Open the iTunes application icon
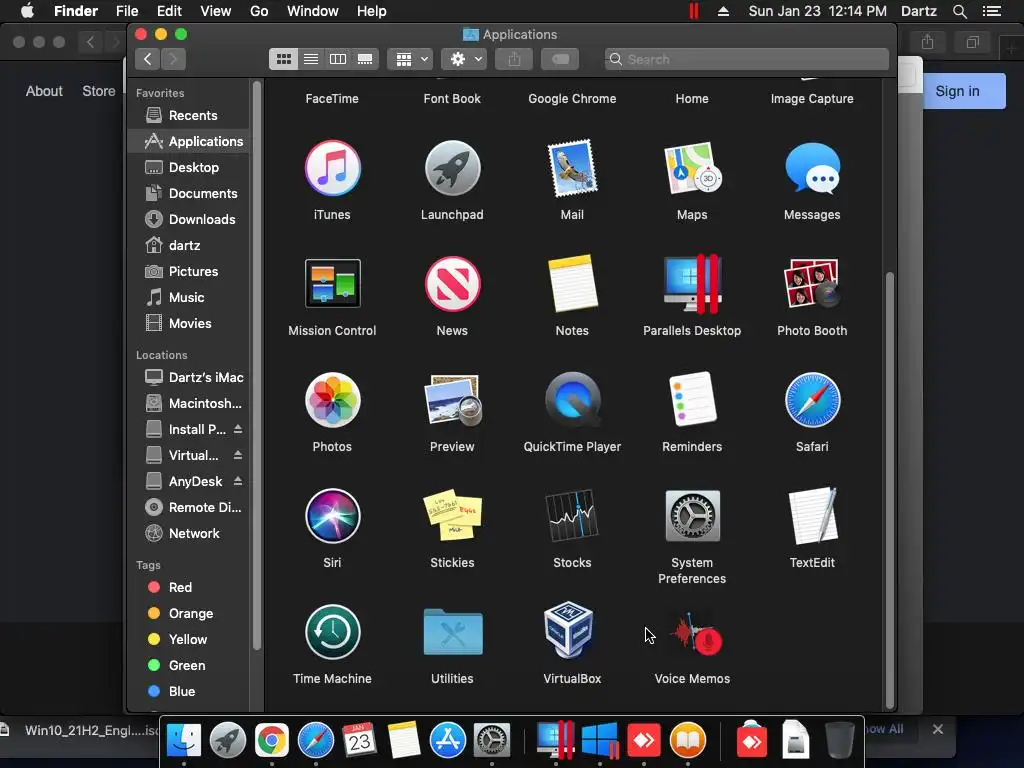This screenshot has height=768, width=1024. tap(332, 168)
